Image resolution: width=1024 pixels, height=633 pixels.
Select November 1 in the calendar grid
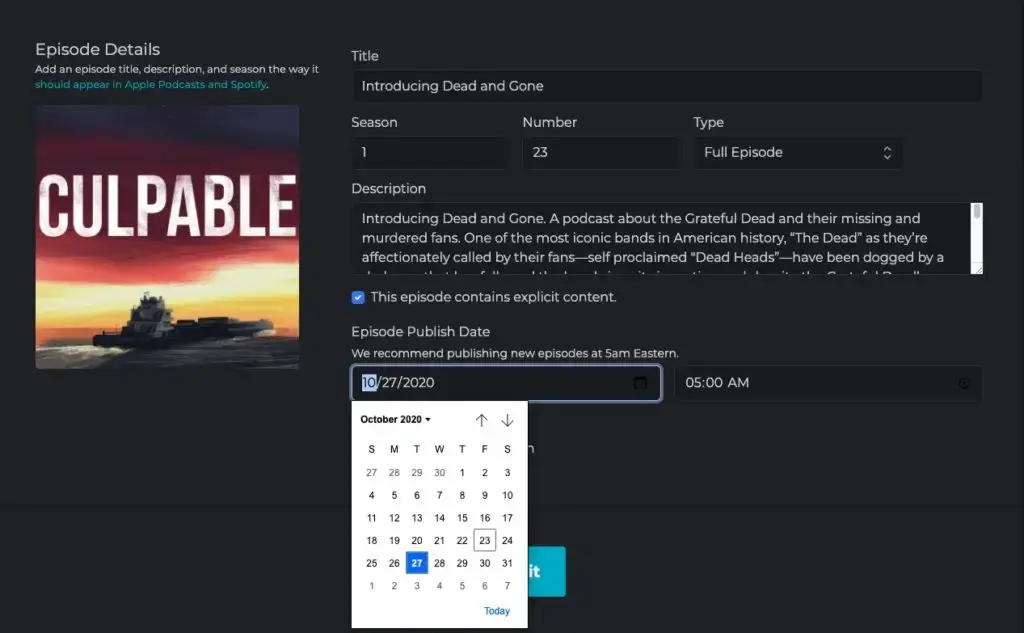click(371, 584)
